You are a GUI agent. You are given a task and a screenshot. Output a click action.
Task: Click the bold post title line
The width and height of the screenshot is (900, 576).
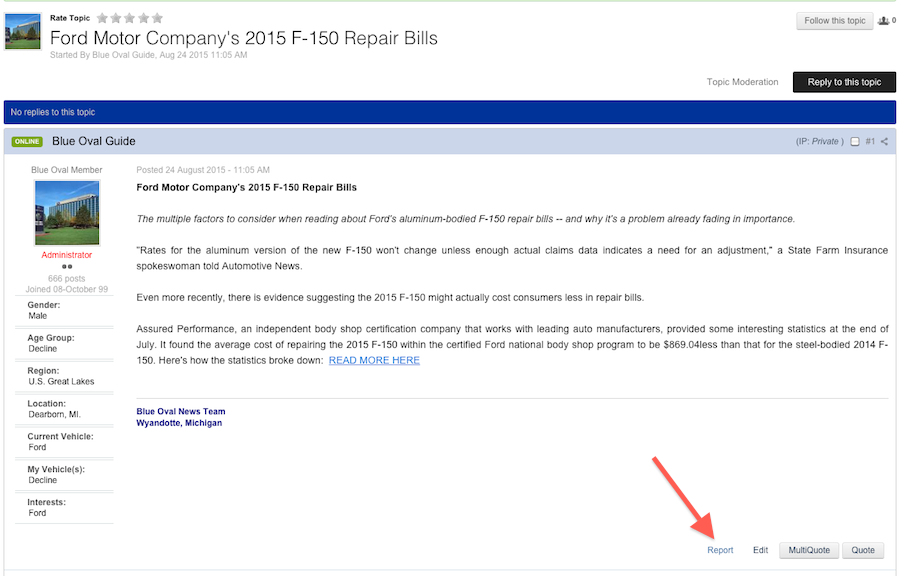[246, 188]
